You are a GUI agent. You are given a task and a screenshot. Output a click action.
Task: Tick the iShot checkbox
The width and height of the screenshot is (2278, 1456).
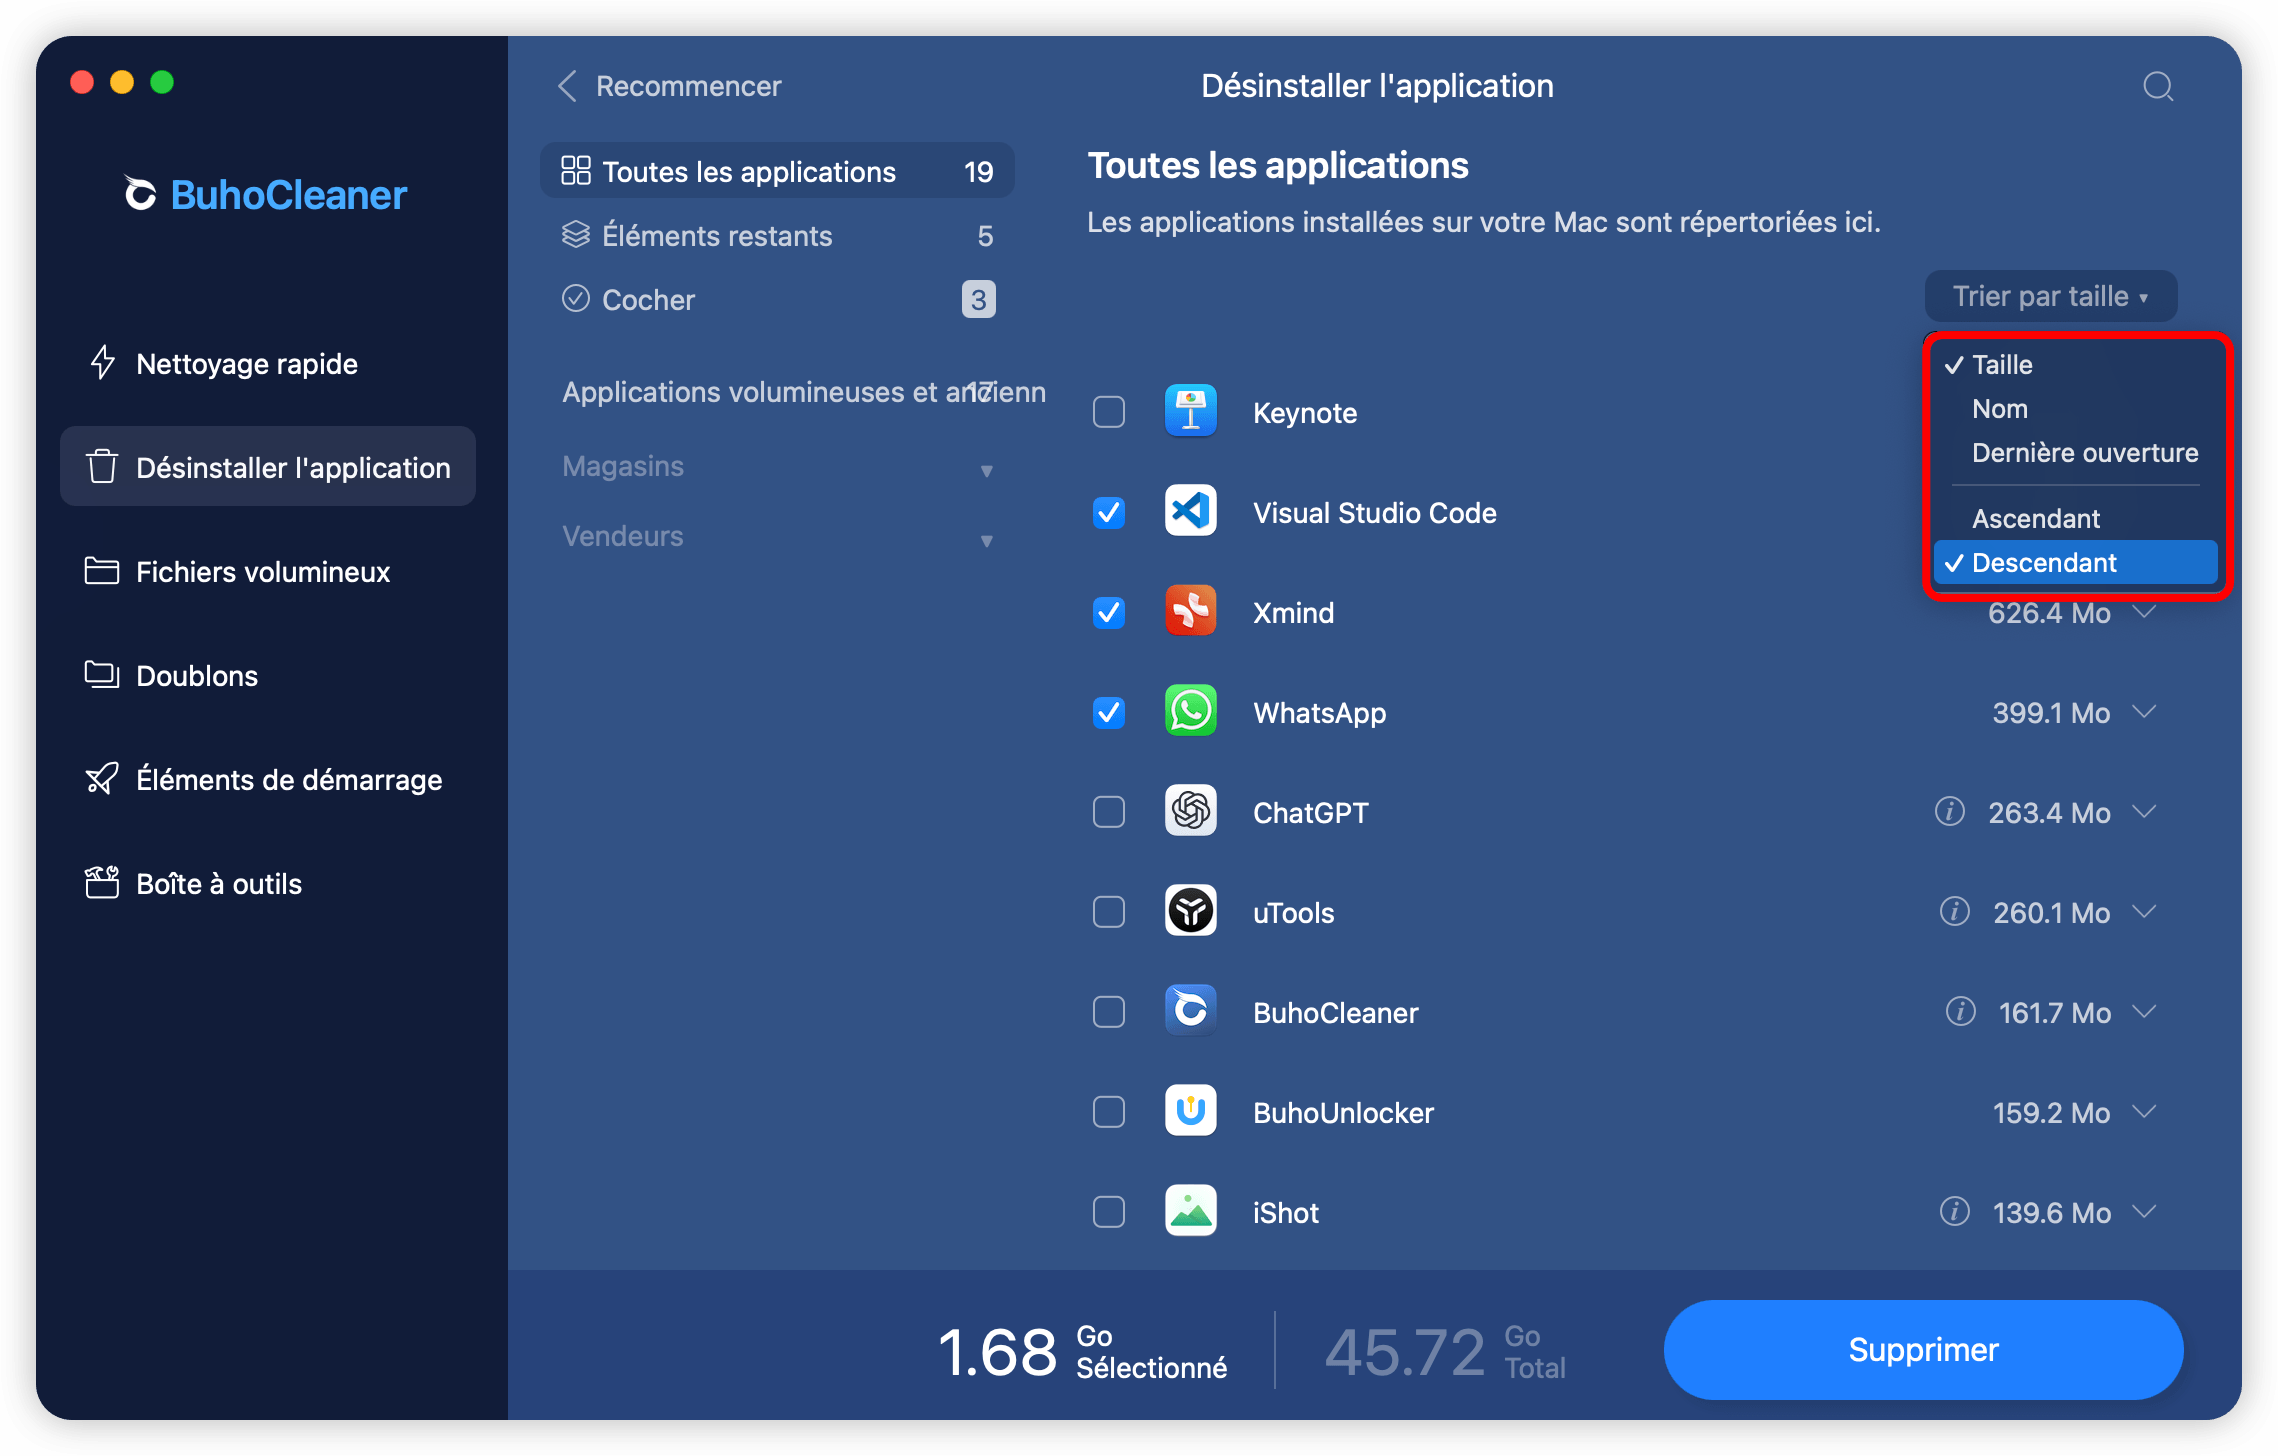click(x=1109, y=1212)
